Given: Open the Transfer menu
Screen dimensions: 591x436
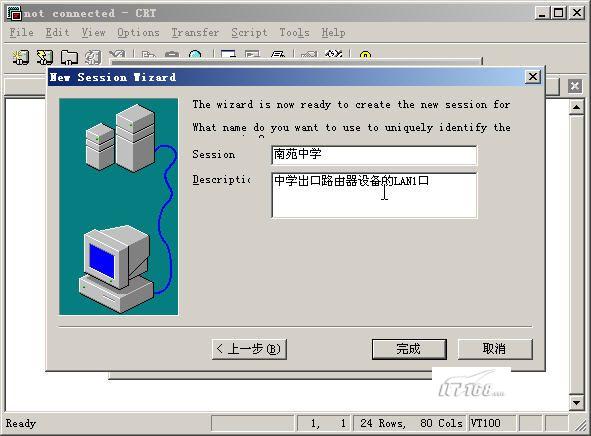Looking at the screenshot, I should point(195,33).
